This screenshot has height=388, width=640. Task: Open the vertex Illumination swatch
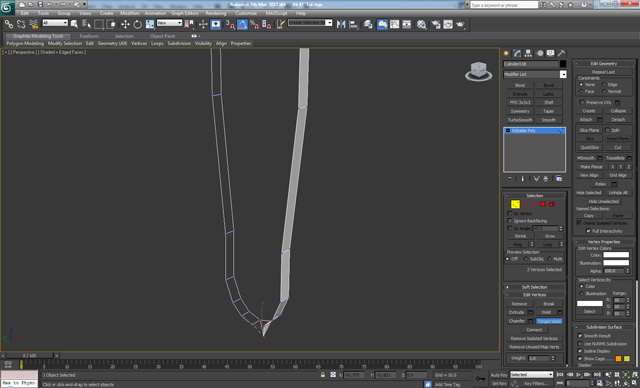pyautogui.click(x=616, y=263)
